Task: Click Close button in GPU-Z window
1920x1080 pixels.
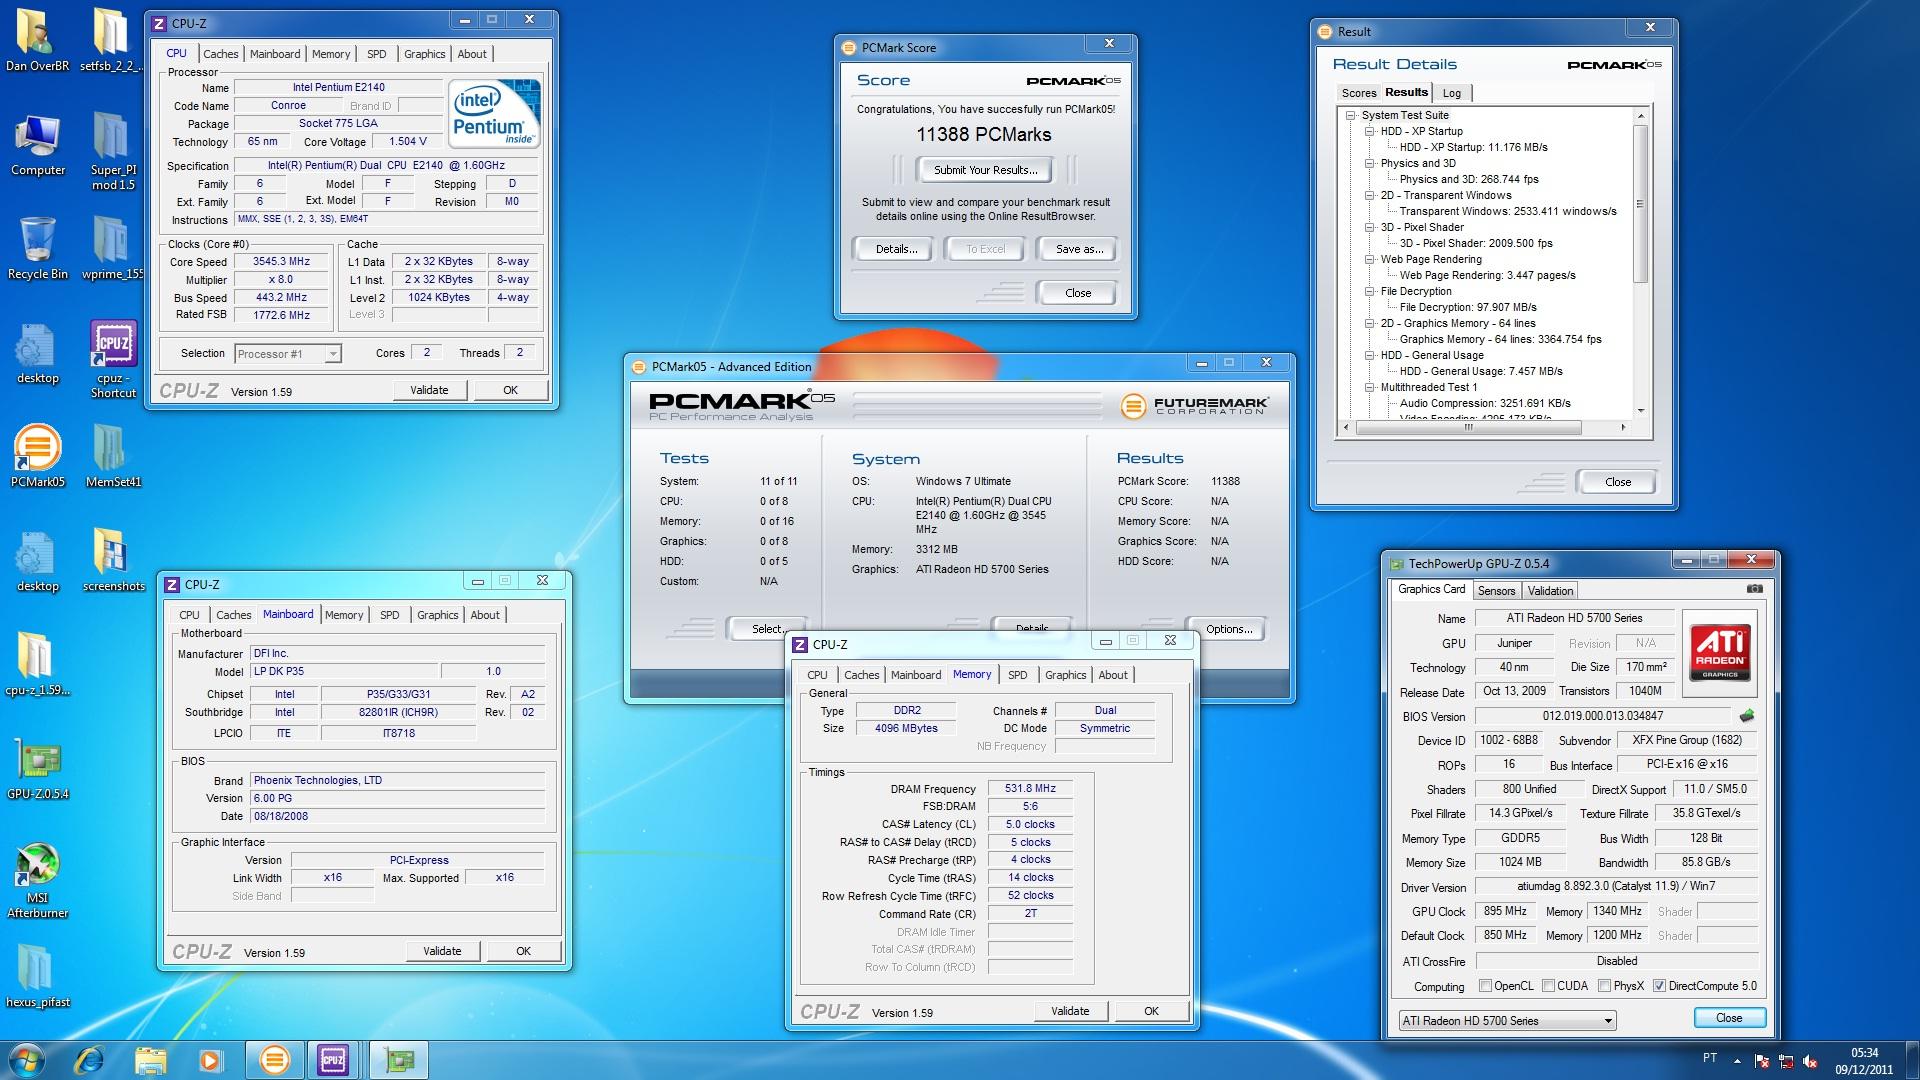Action: tap(1729, 1018)
